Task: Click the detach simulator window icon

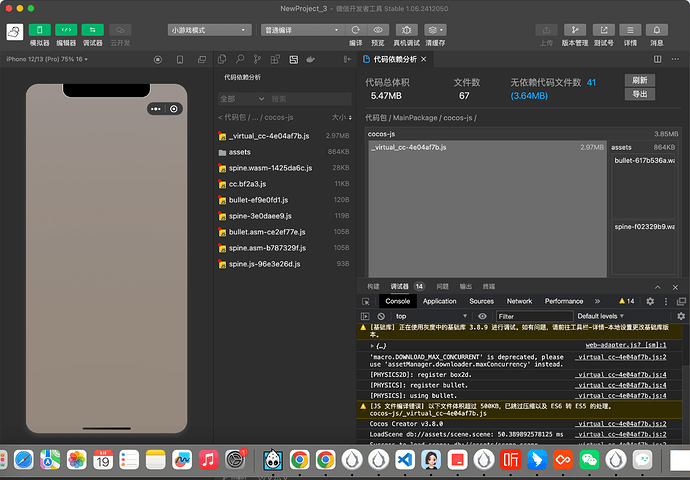Action: (x=202, y=59)
